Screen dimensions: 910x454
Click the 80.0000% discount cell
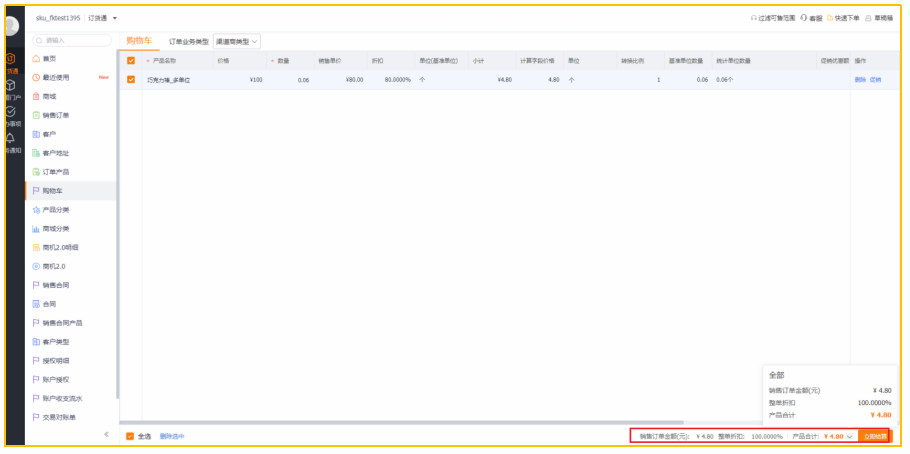(391, 80)
